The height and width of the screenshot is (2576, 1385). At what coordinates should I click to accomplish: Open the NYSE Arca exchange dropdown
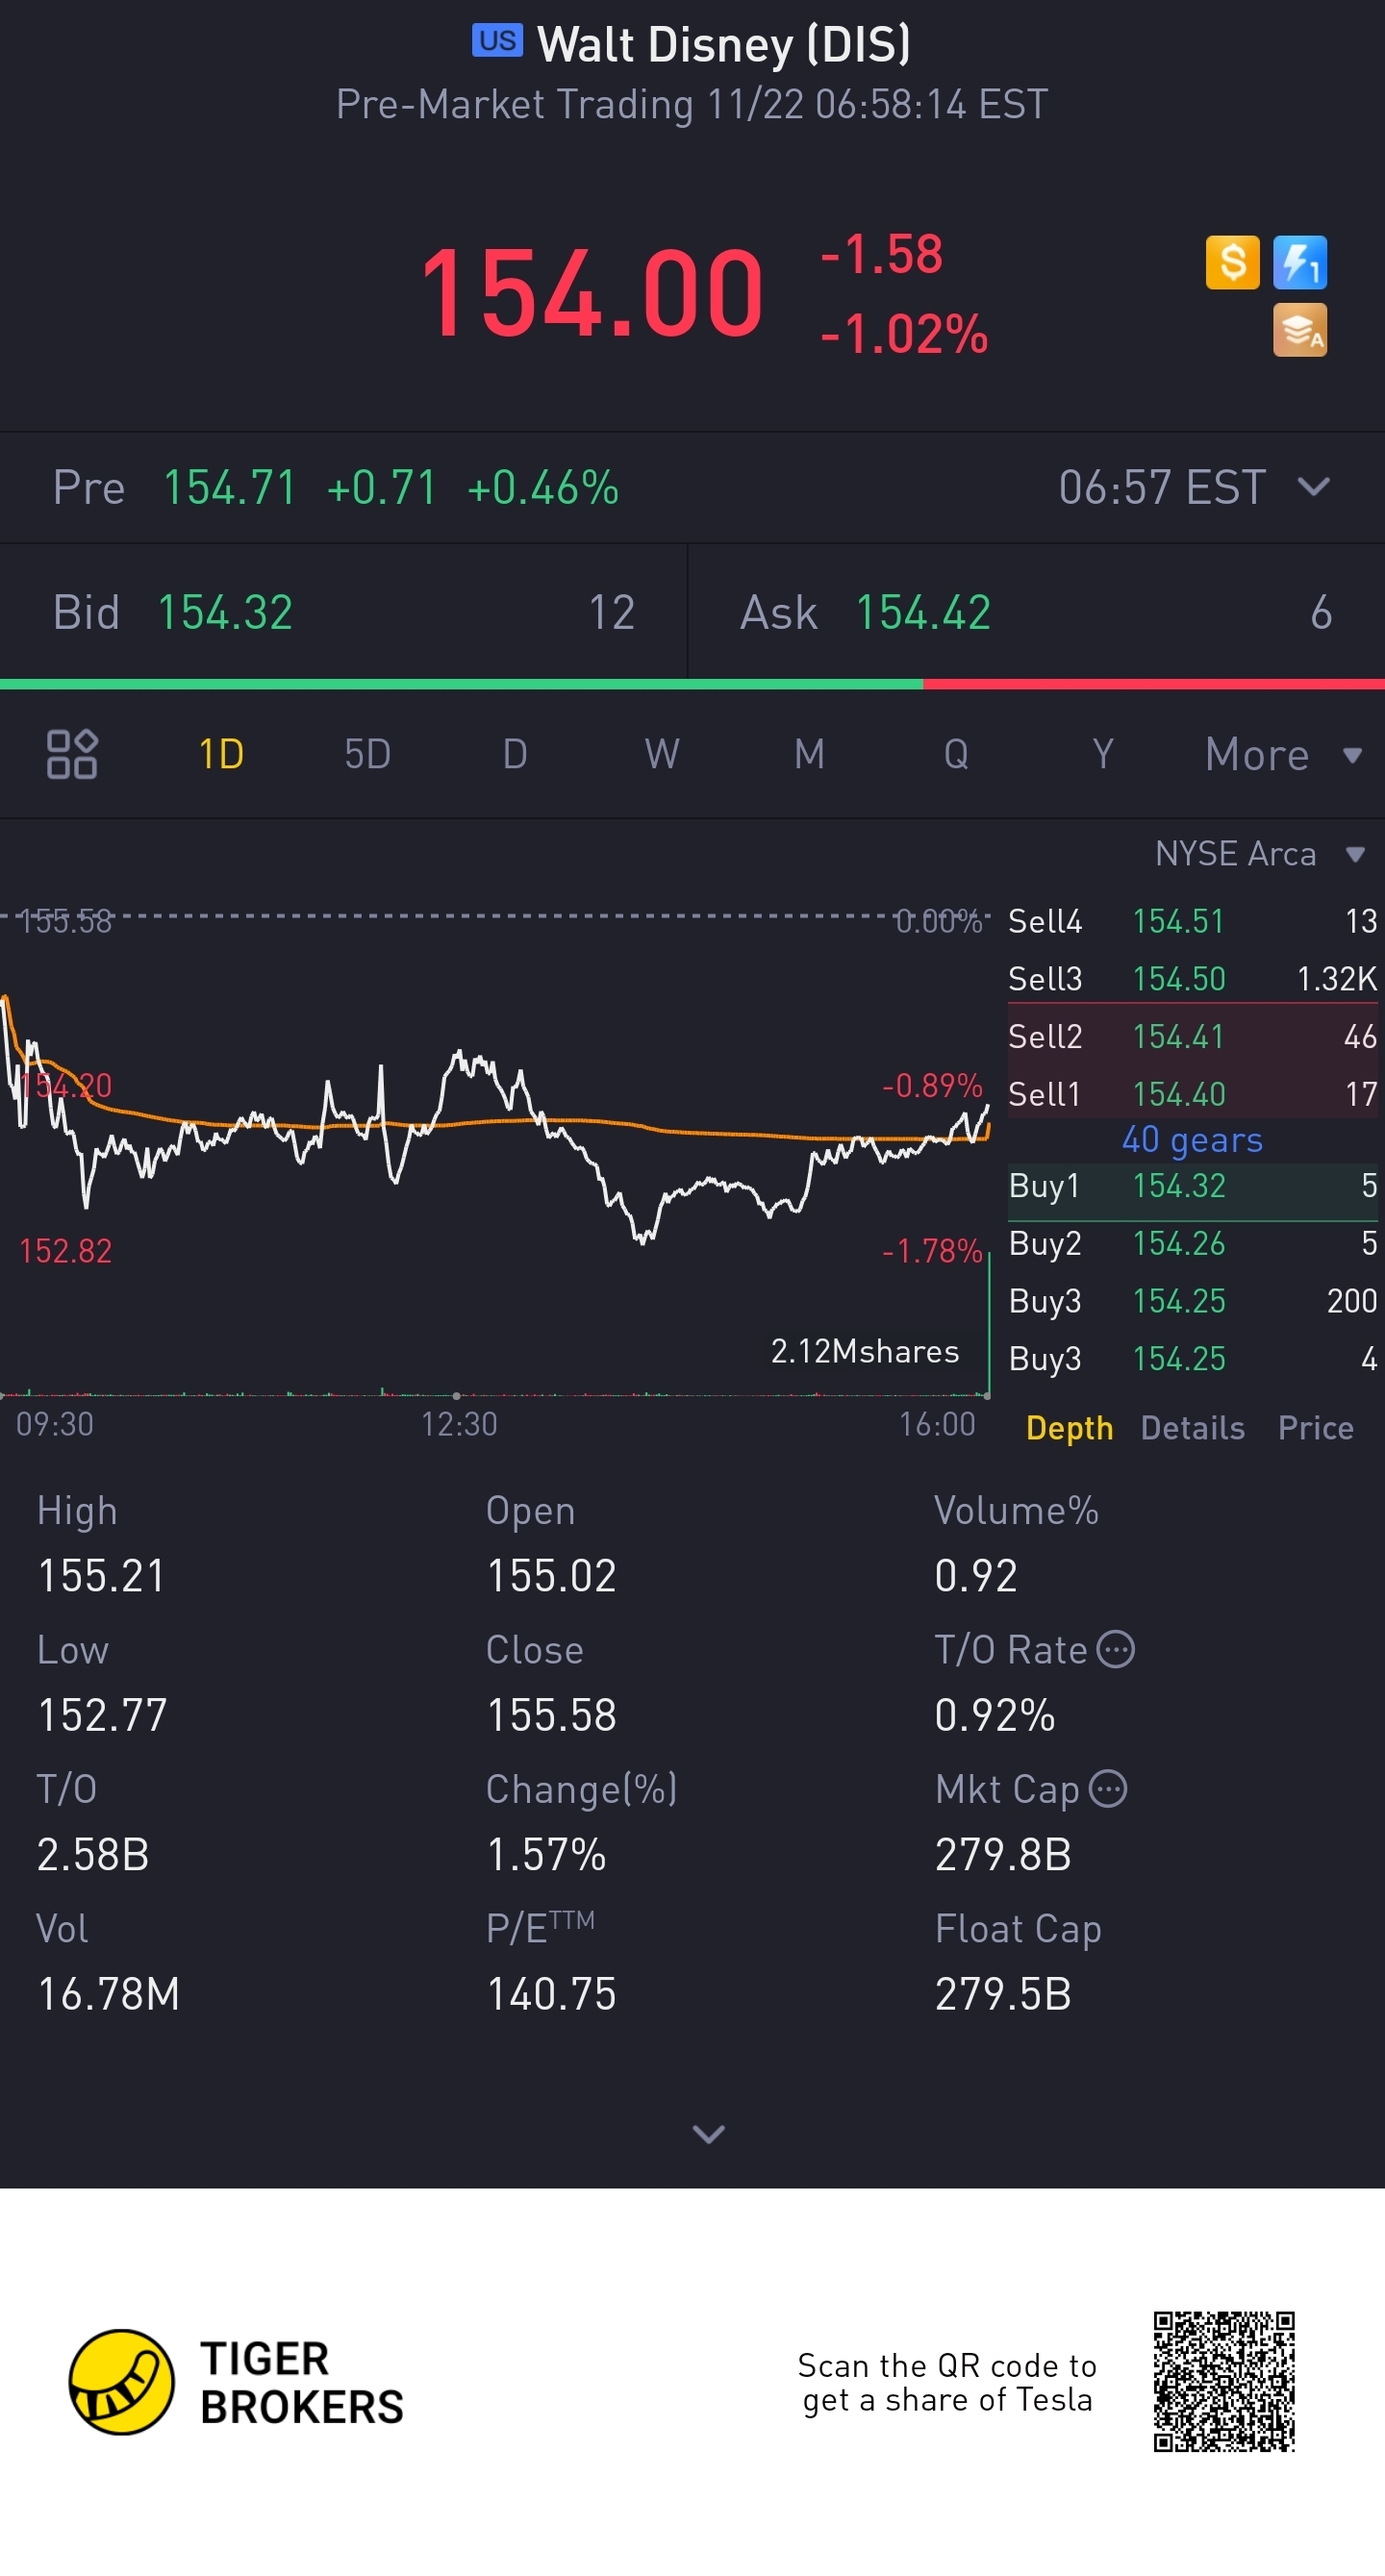pyautogui.click(x=1260, y=853)
